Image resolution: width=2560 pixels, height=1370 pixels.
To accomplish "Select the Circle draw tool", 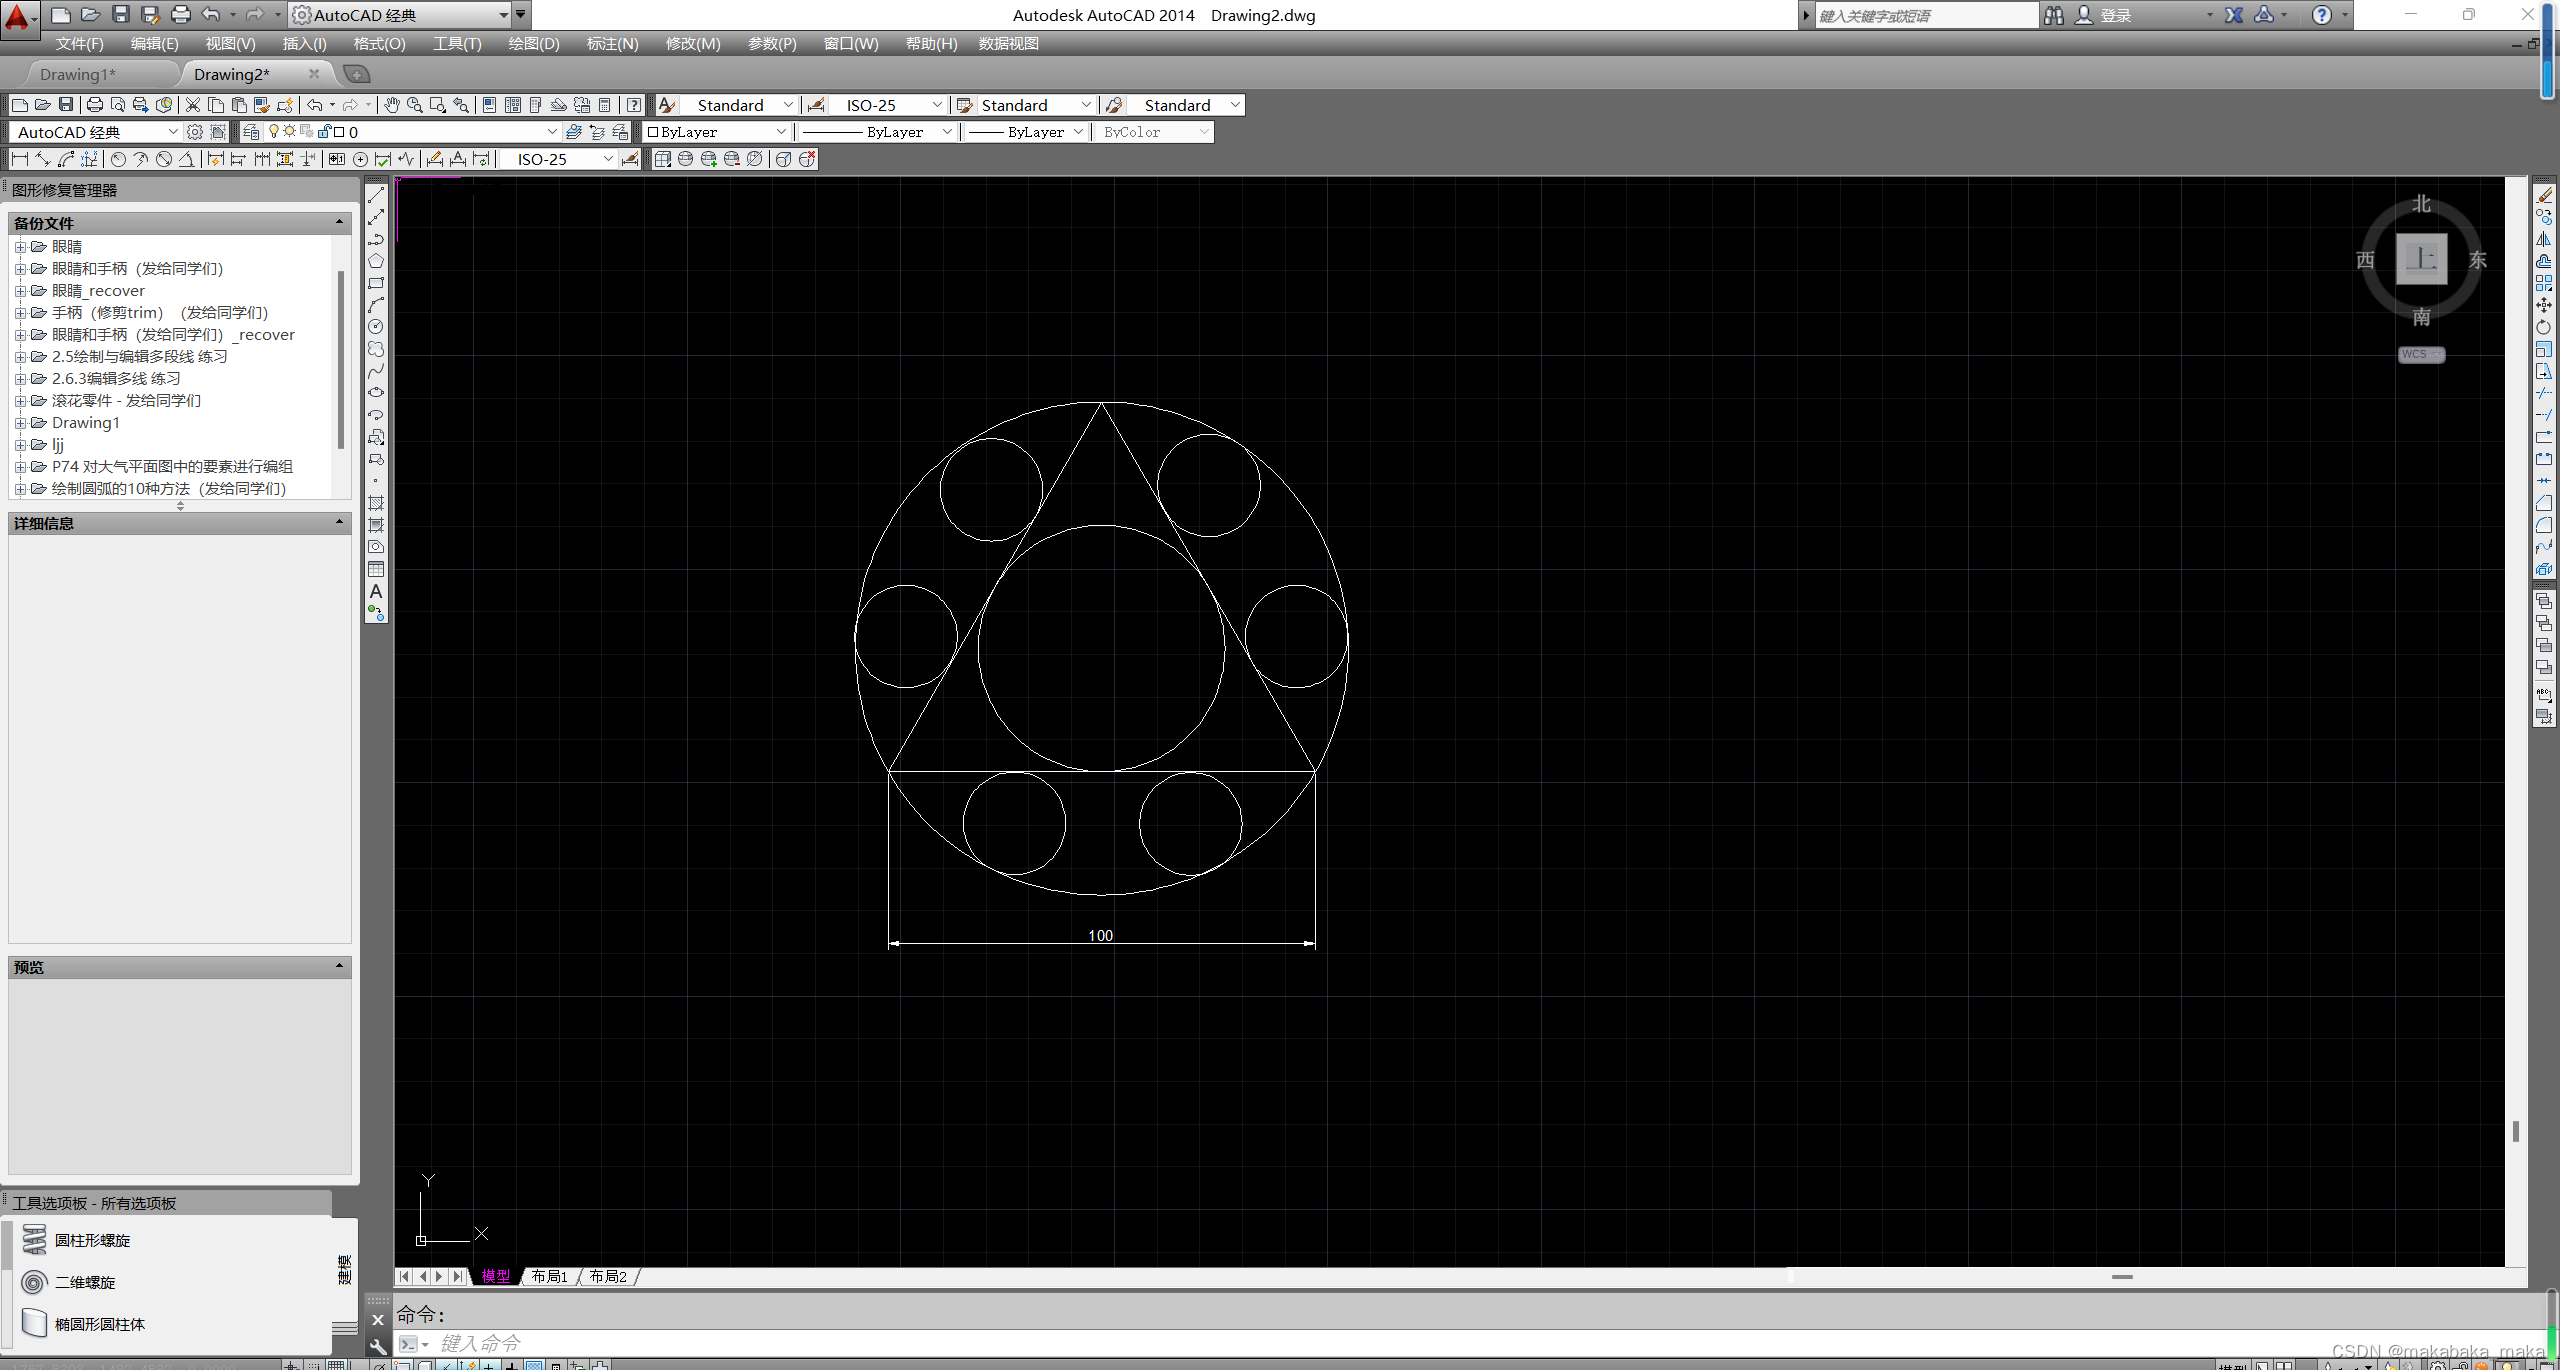I will [x=376, y=327].
